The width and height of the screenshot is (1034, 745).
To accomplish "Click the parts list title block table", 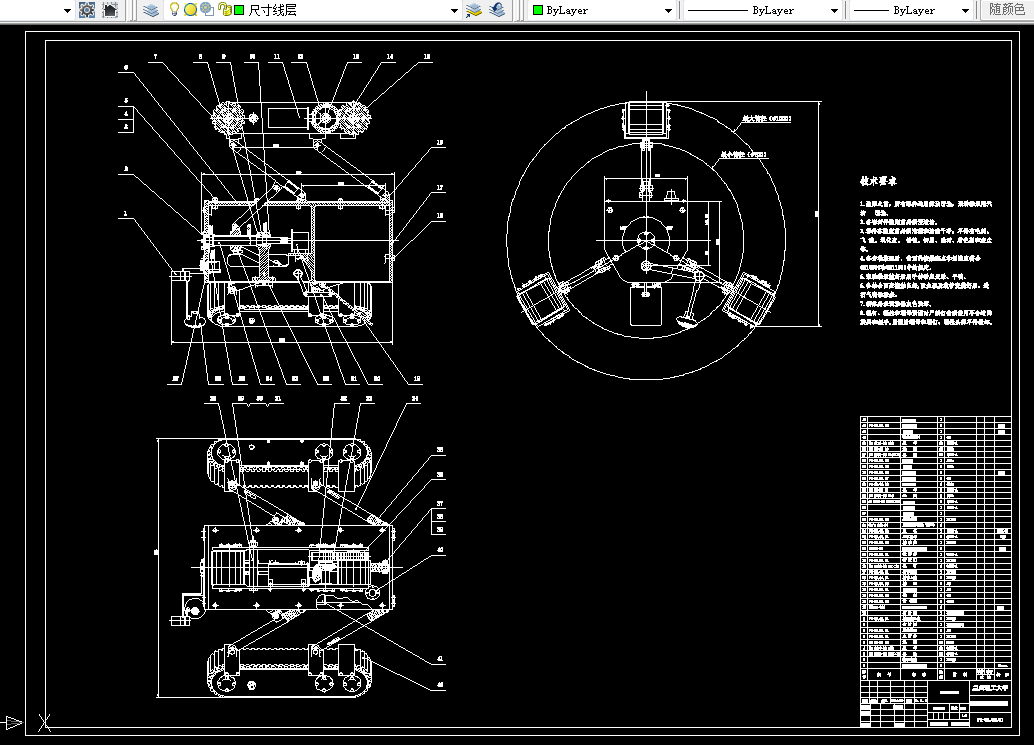I will pyautogui.click(x=936, y=572).
